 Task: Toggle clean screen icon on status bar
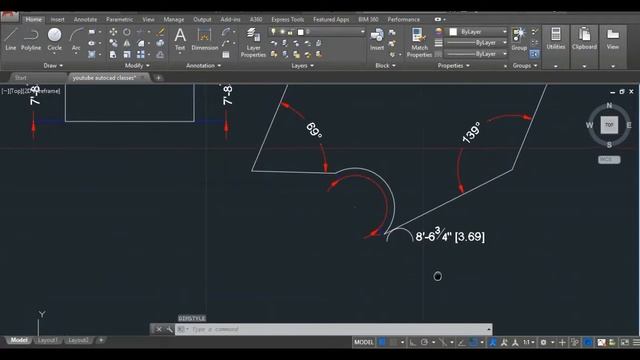point(624,342)
